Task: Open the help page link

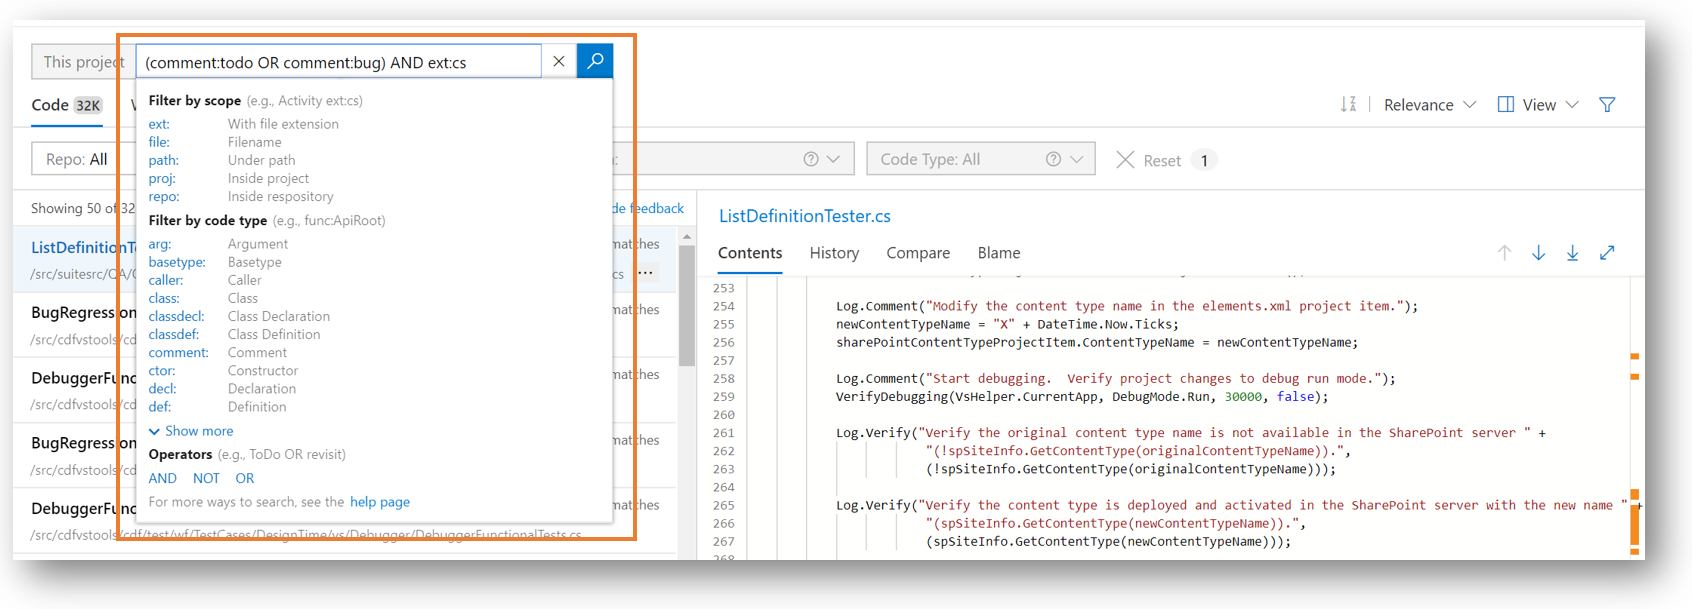Action: tap(379, 502)
